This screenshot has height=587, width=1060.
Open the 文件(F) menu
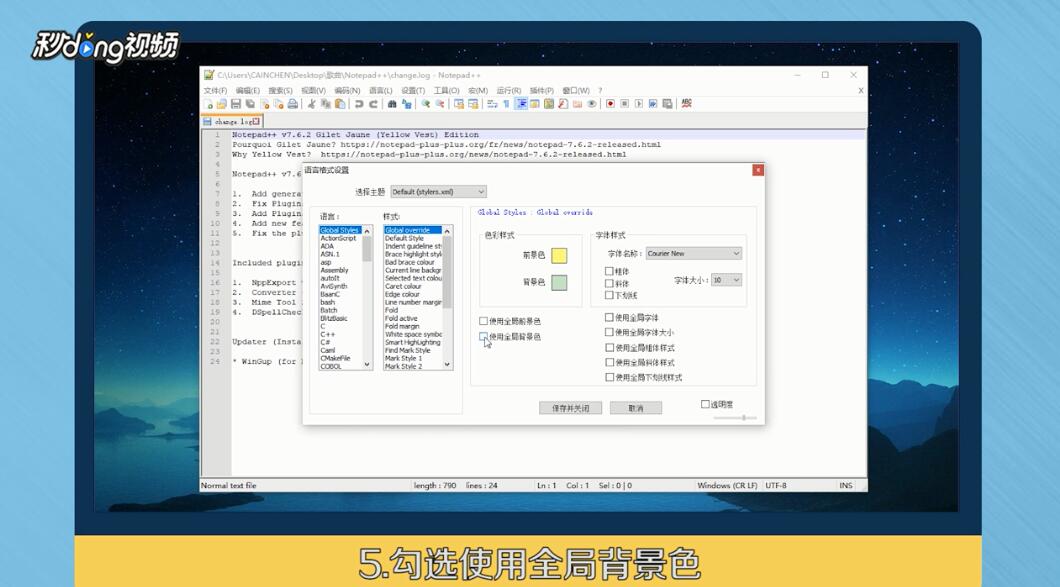[x=215, y=91]
